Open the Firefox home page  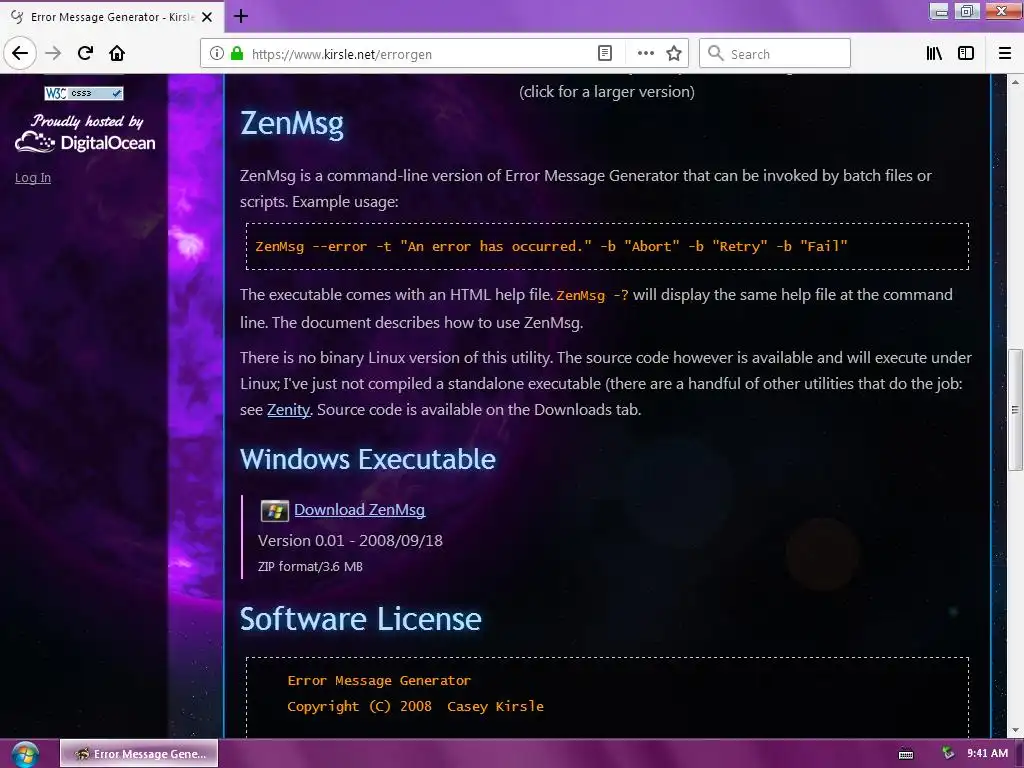coord(117,53)
